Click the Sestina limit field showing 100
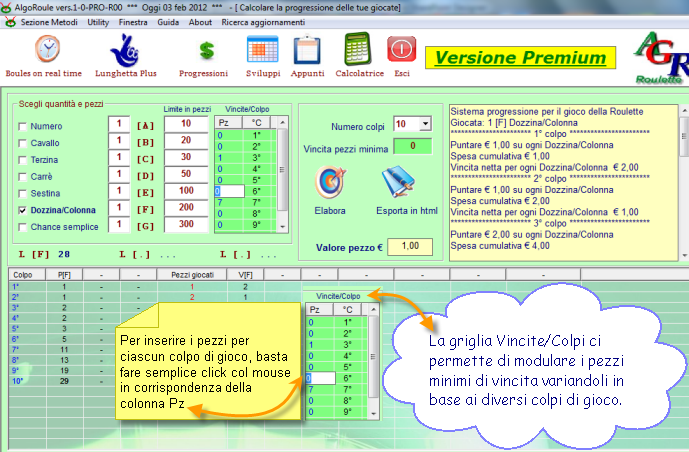689x452 pixels. tap(186, 191)
